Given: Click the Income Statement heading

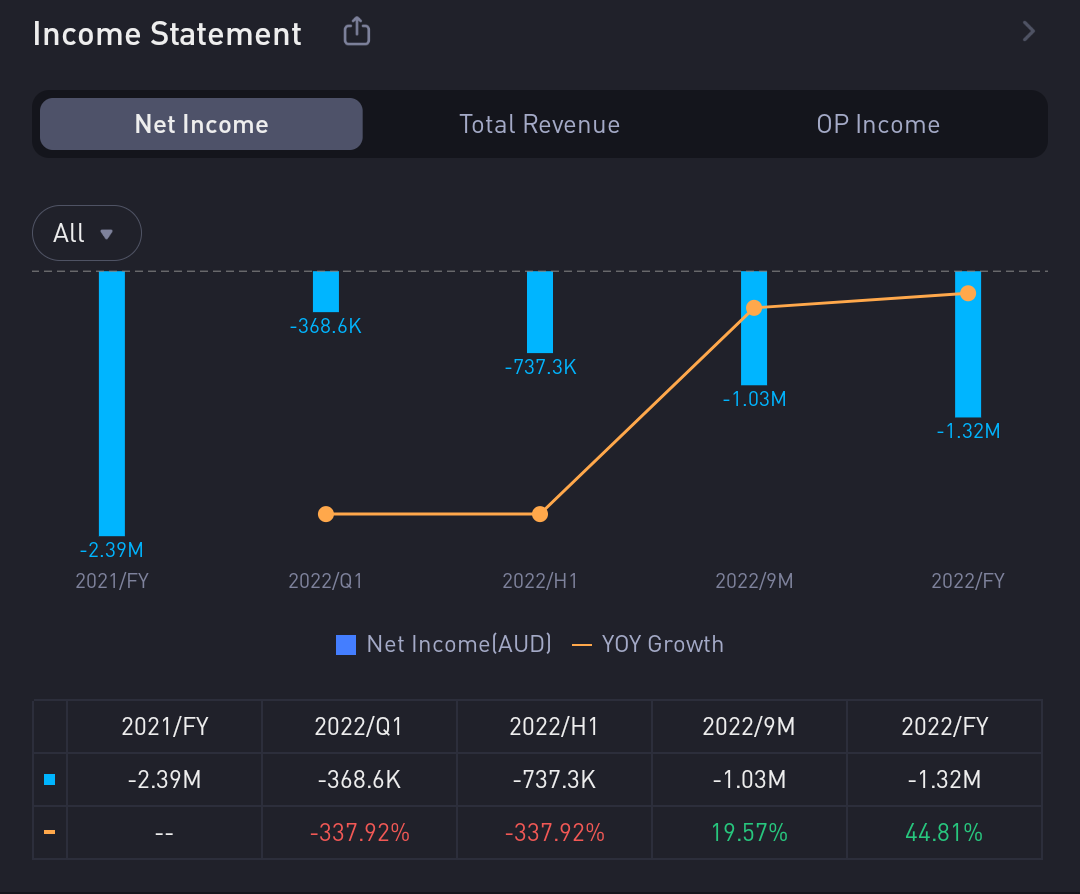Looking at the screenshot, I should tap(167, 34).
